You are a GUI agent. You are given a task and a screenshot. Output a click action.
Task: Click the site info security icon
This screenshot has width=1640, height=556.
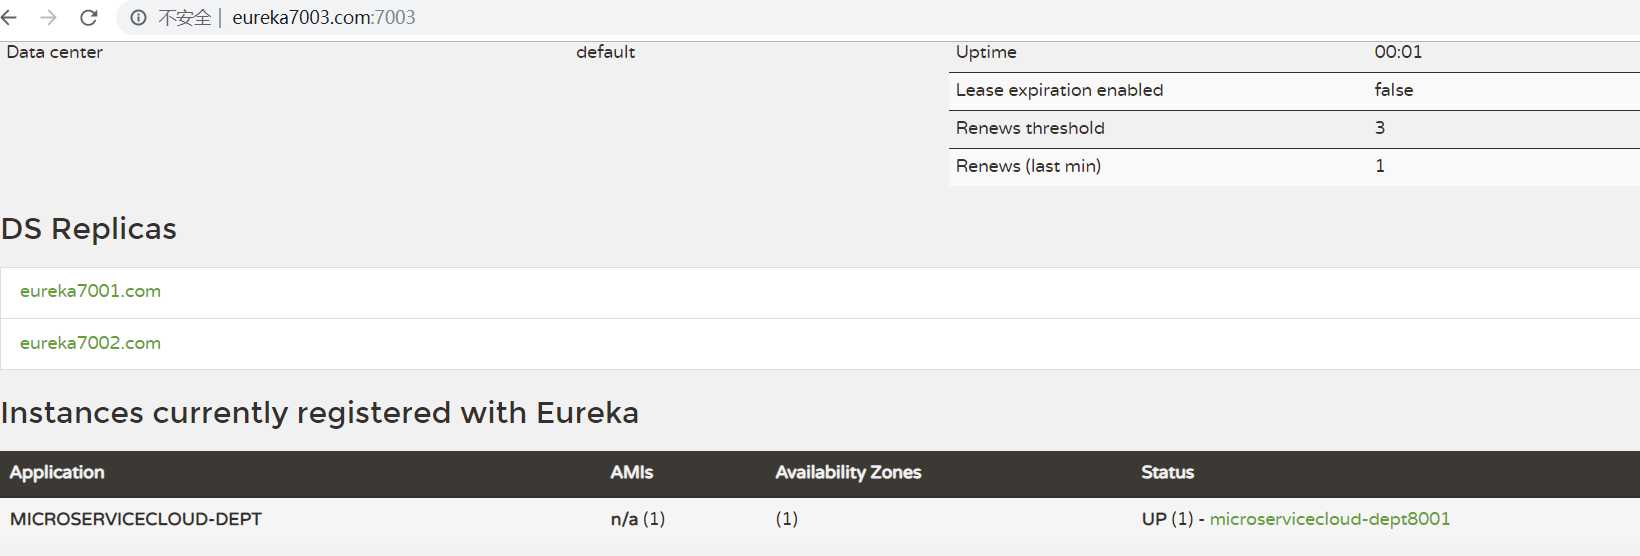click(x=138, y=17)
